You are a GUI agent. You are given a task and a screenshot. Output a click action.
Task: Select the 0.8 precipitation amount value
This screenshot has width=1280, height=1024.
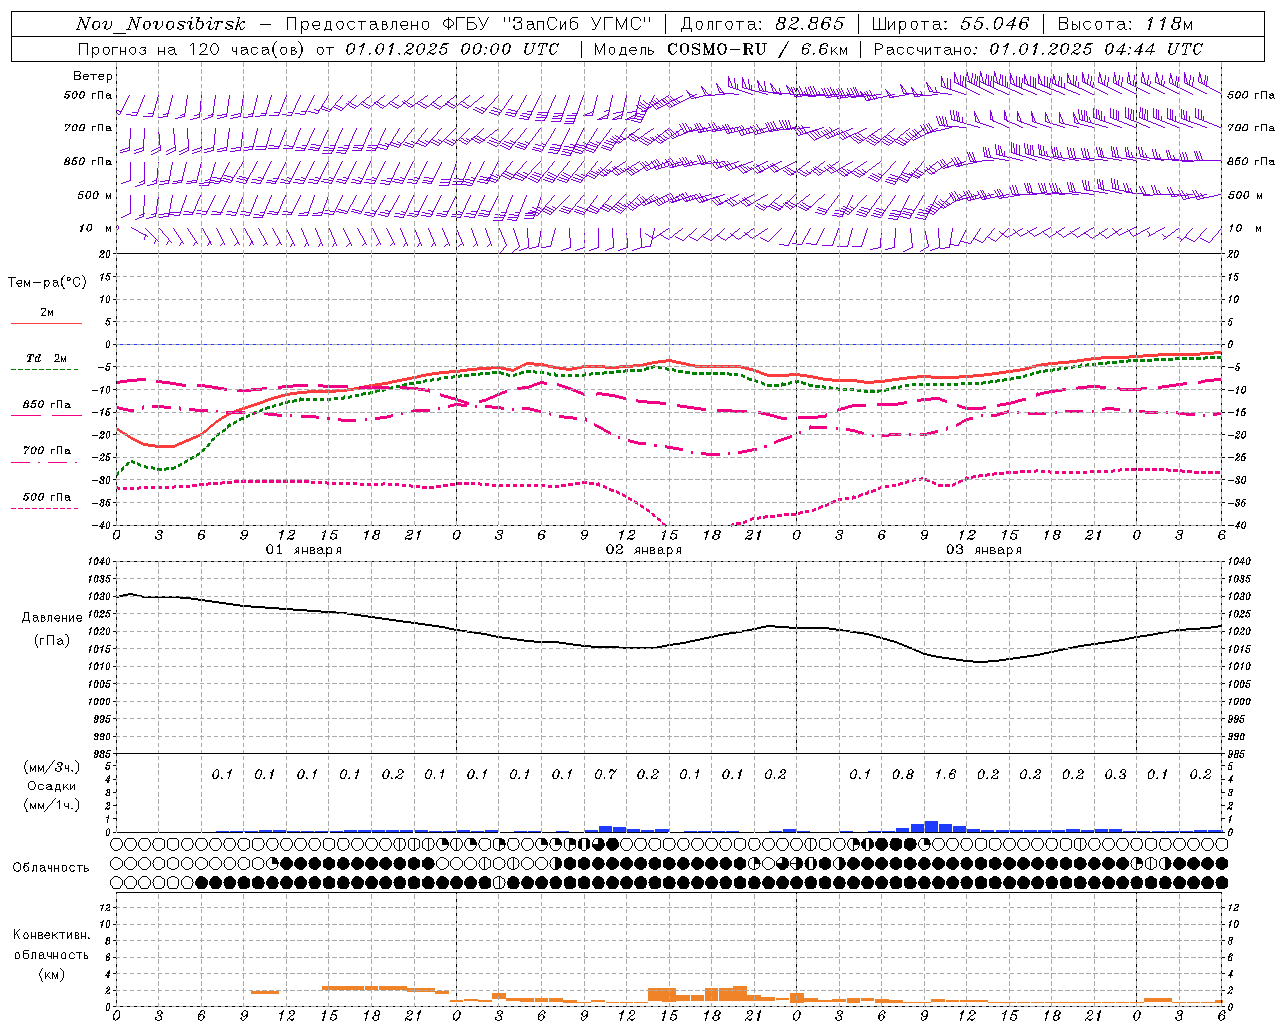(903, 774)
